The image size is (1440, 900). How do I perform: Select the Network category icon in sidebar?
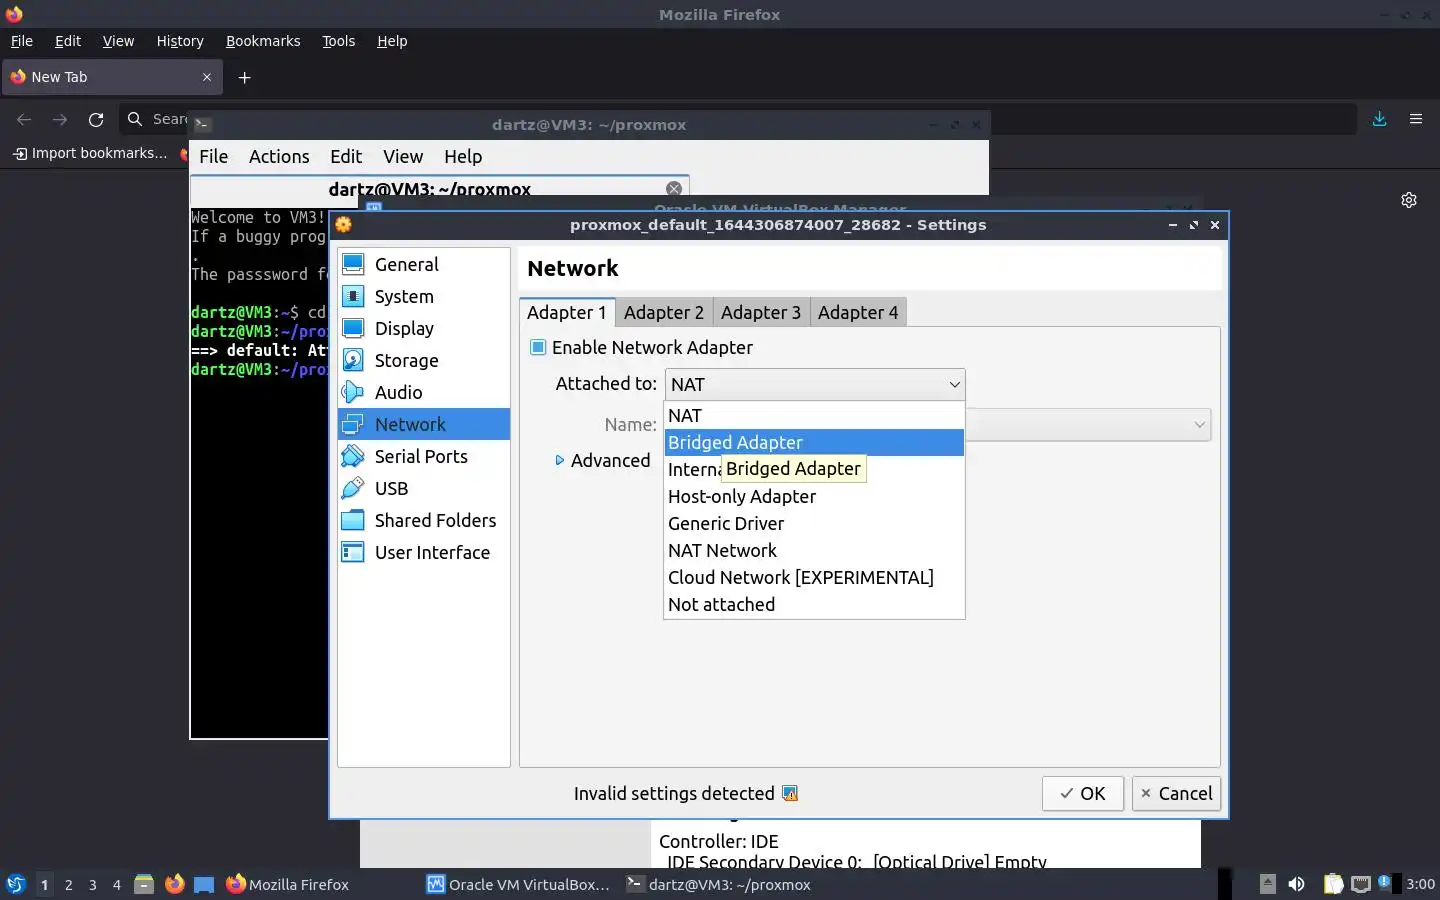point(353,424)
